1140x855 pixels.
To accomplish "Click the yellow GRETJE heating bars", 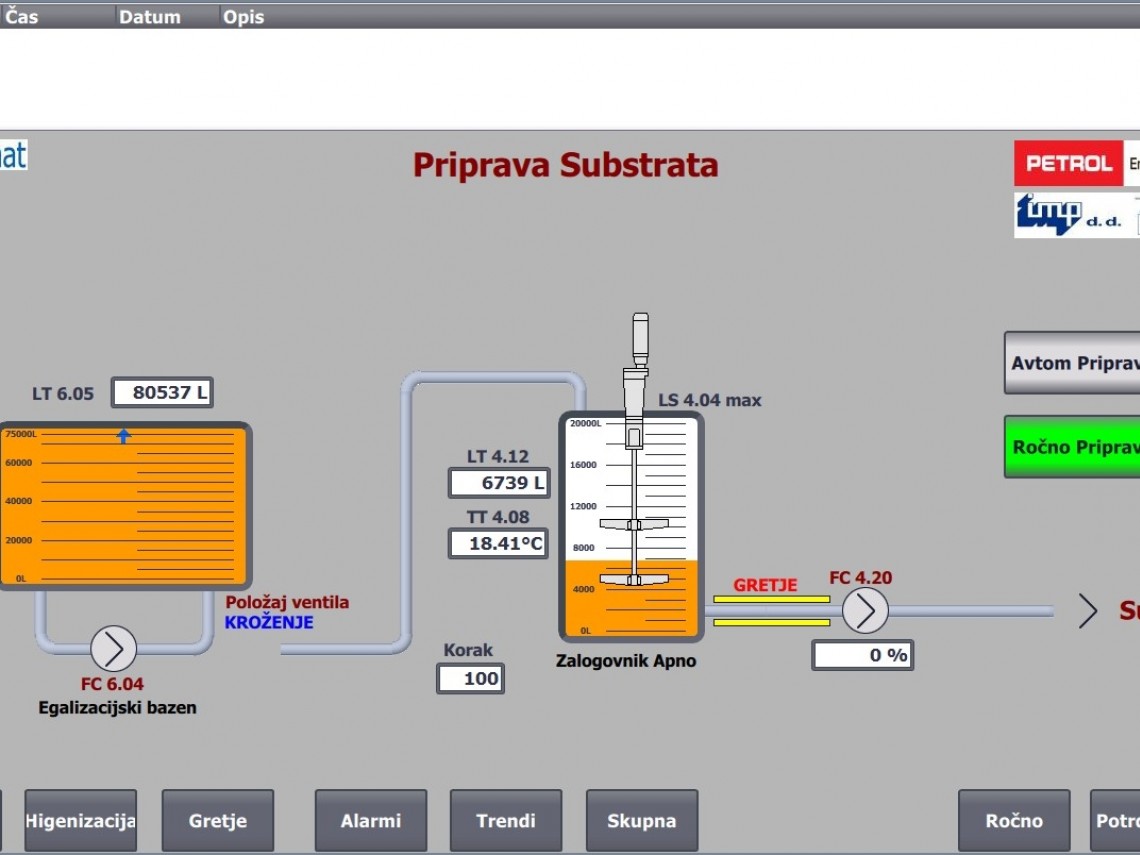I will pyautogui.click(x=771, y=611).
